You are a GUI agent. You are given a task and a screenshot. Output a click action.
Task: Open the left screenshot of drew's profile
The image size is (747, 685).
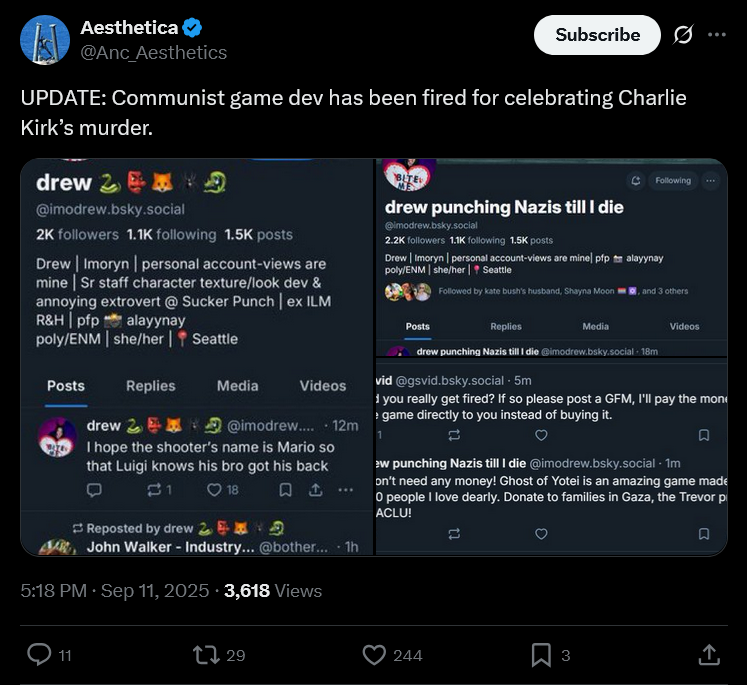coord(197,357)
